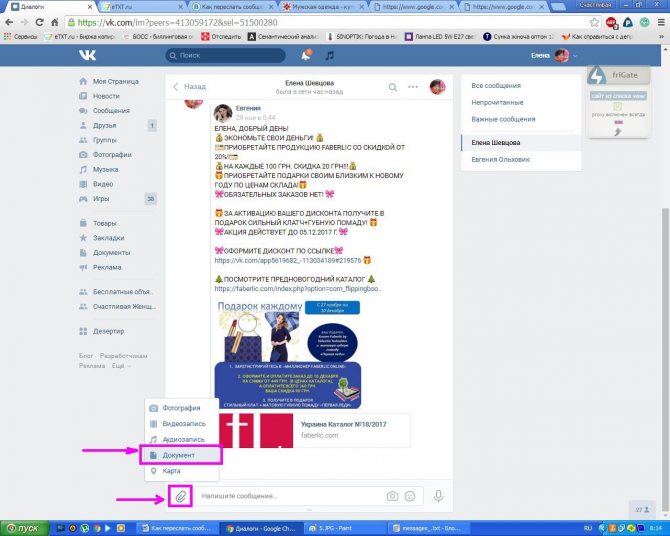Choose Карта in the attachment menu
The width and height of the screenshot is (670, 536).
click(x=171, y=471)
